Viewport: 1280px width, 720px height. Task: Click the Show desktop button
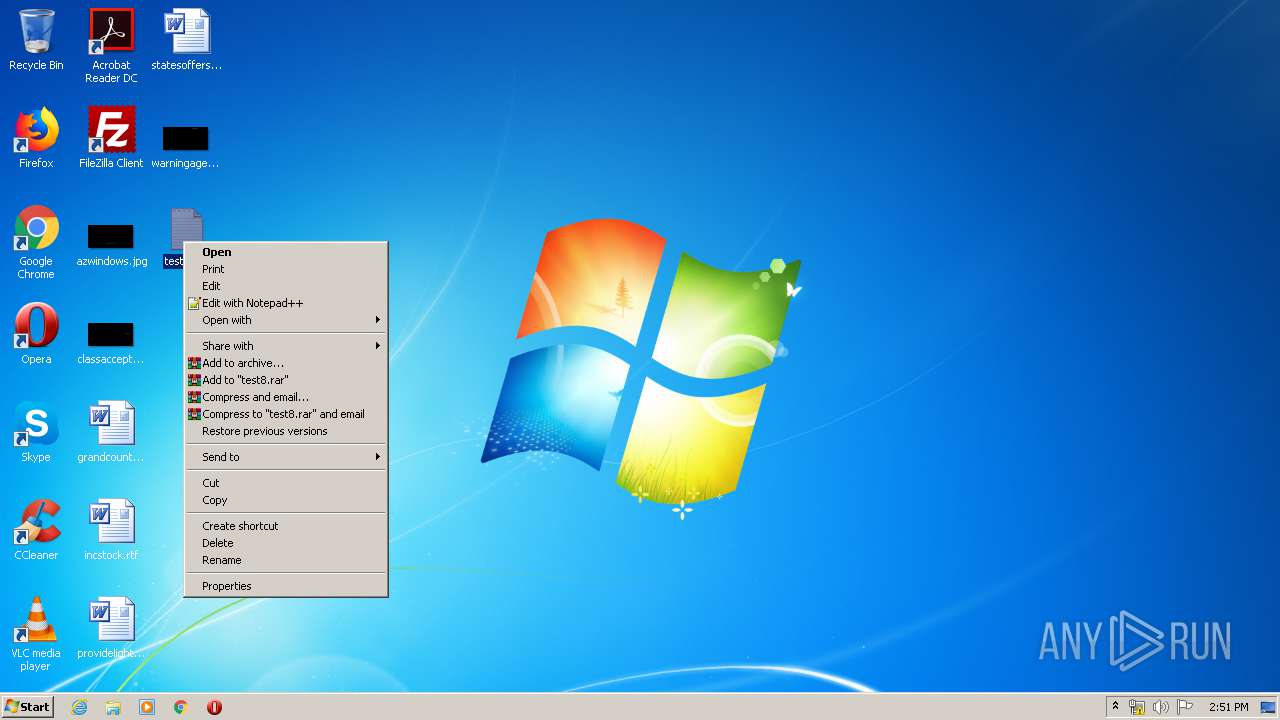[x=1269, y=707]
